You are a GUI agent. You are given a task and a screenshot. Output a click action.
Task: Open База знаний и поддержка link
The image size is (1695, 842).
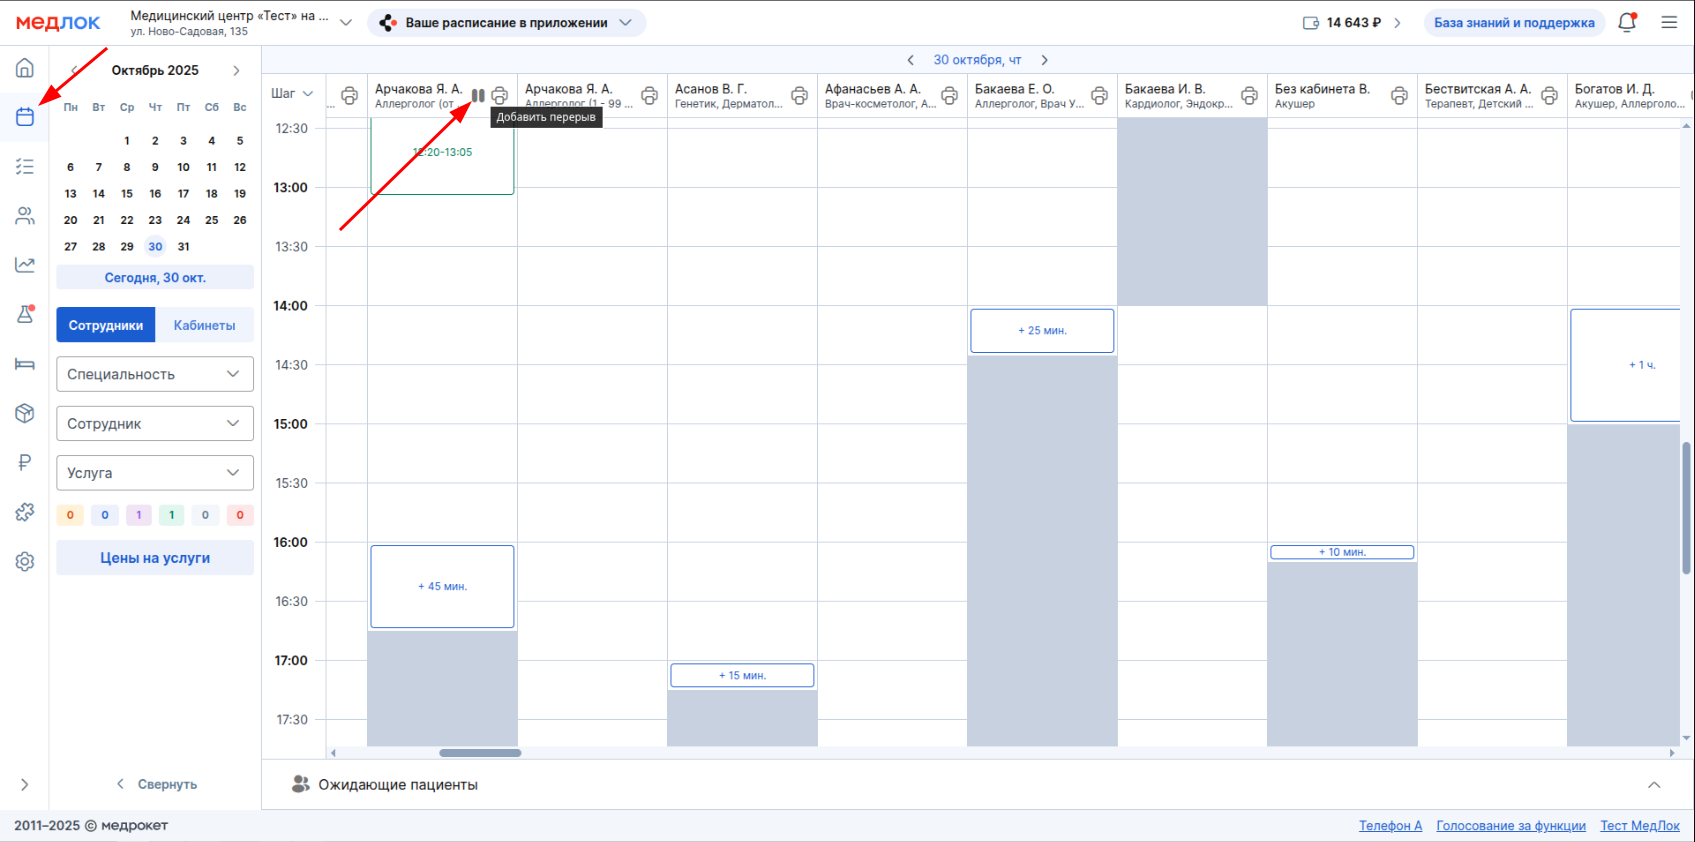pyautogui.click(x=1514, y=22)
